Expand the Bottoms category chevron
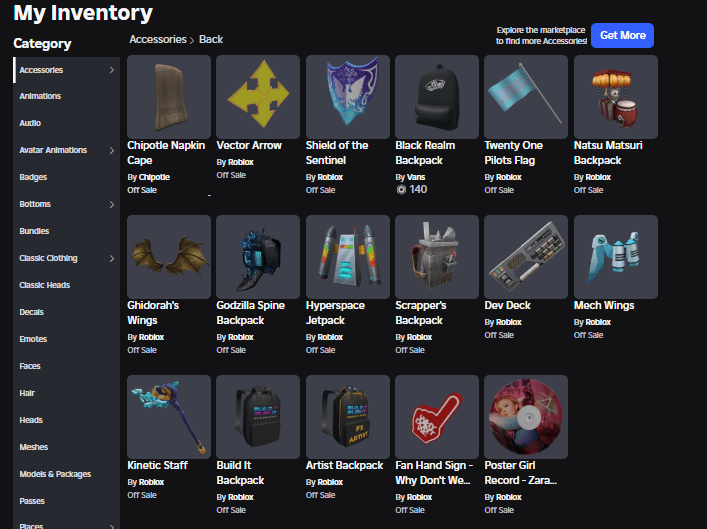The image size is (707, 529). [x=112, y=204]
